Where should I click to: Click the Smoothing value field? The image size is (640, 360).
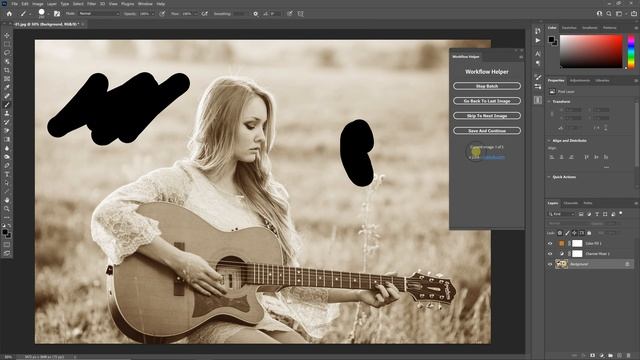click(240, 14)
